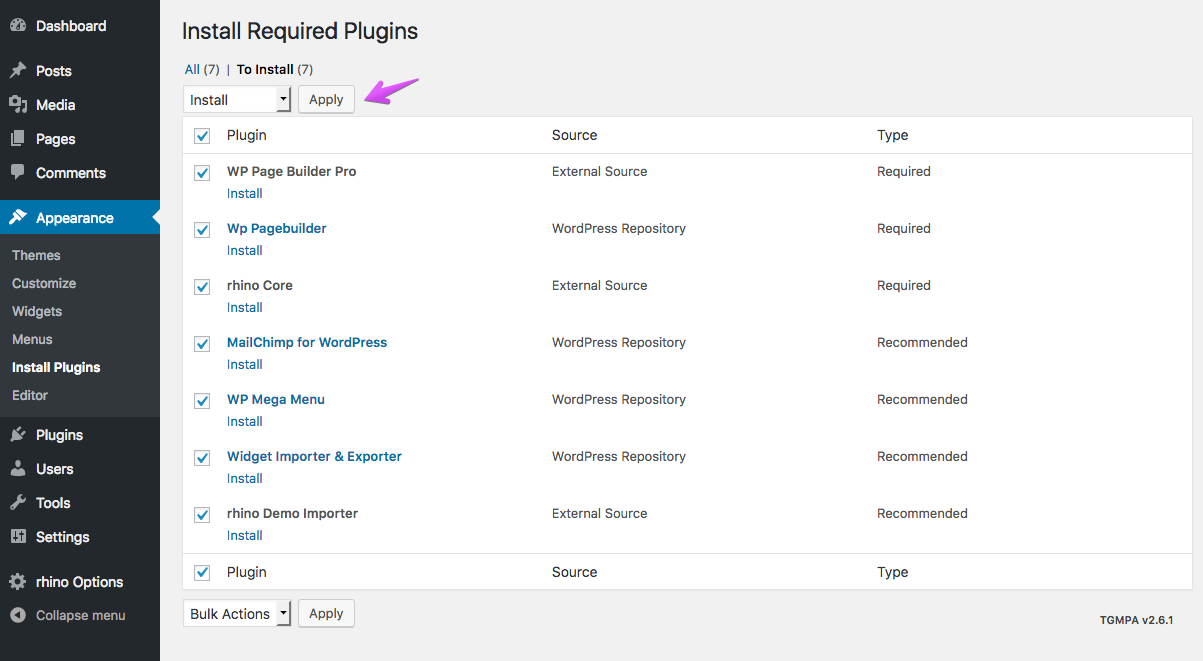Click Install link under WP Mega Menu
The width and height of the screenshot is (1203, 661).
click(x=245, y=422)
